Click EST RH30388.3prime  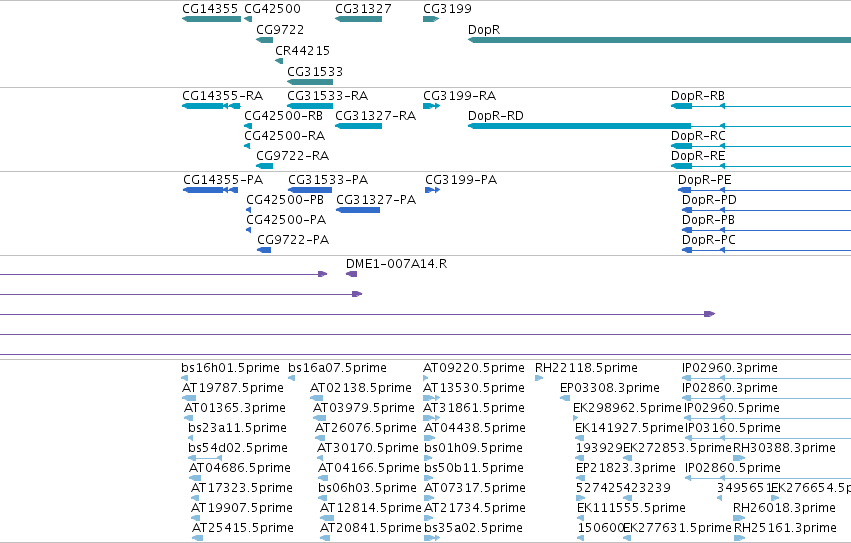click(x=739, y=458)
